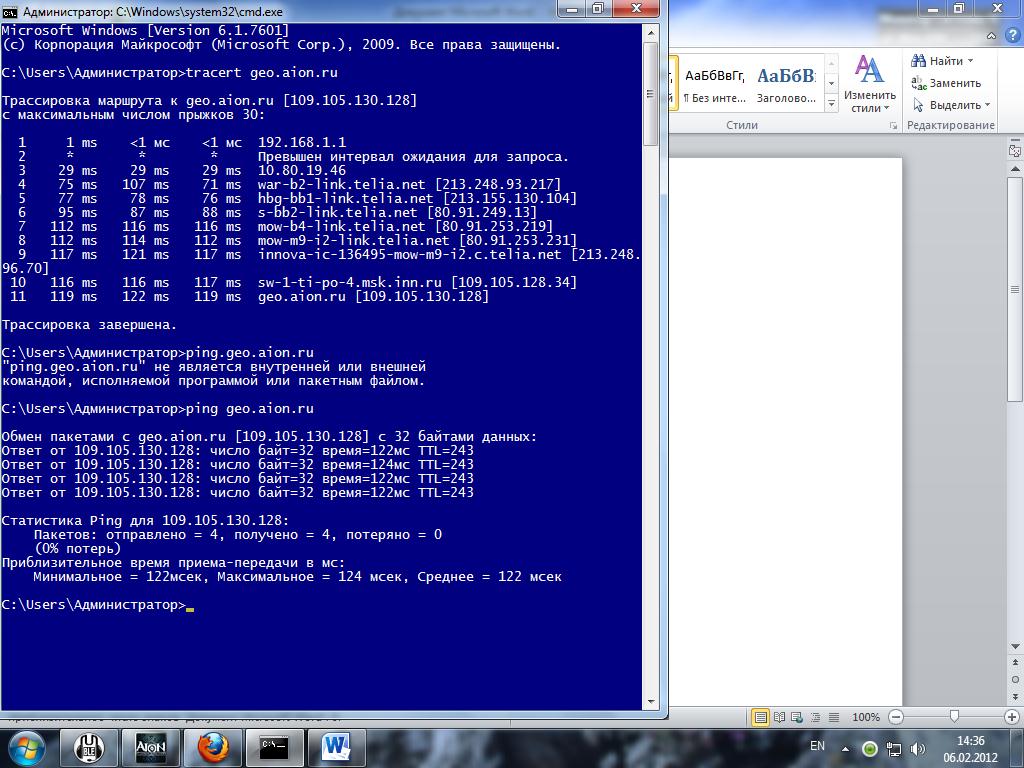
Task: Switch to Word via taskbar button
Action: pos(336,748)
